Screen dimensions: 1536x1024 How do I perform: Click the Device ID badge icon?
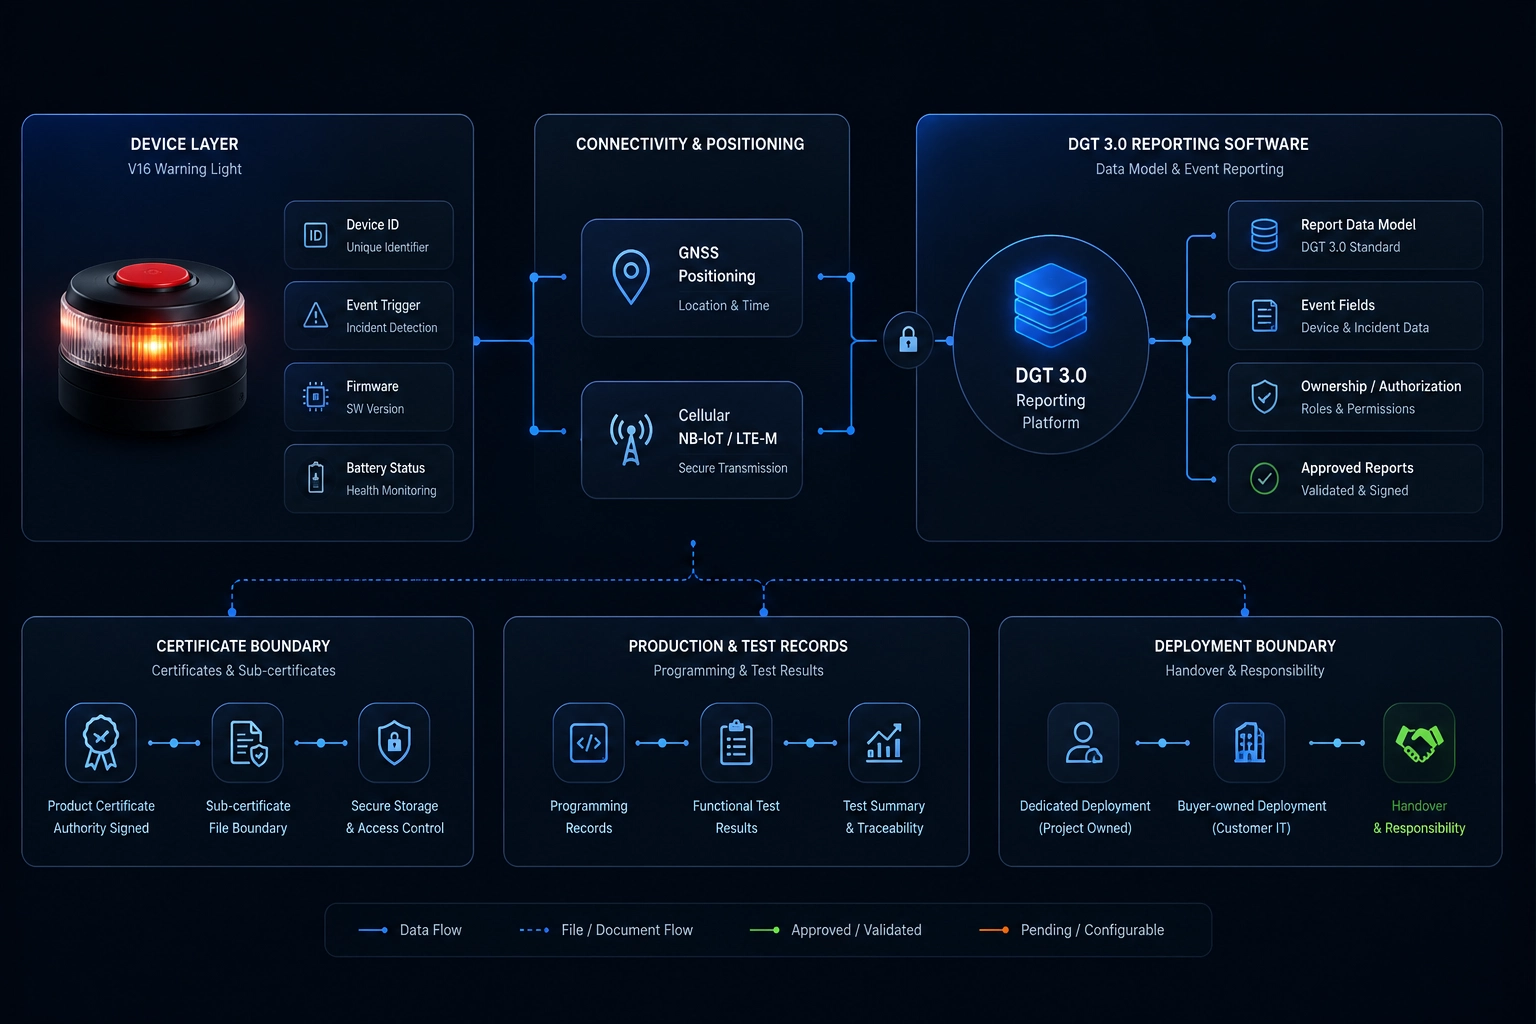pos(315,235)
